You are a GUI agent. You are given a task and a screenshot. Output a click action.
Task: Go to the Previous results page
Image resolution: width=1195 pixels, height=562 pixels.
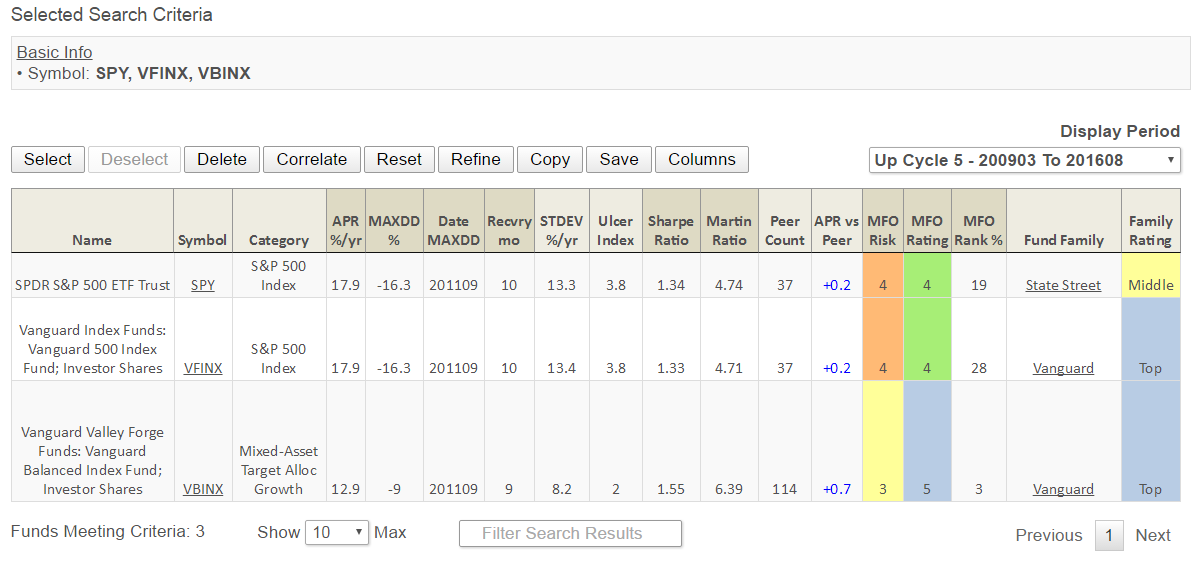(1048, 535)
